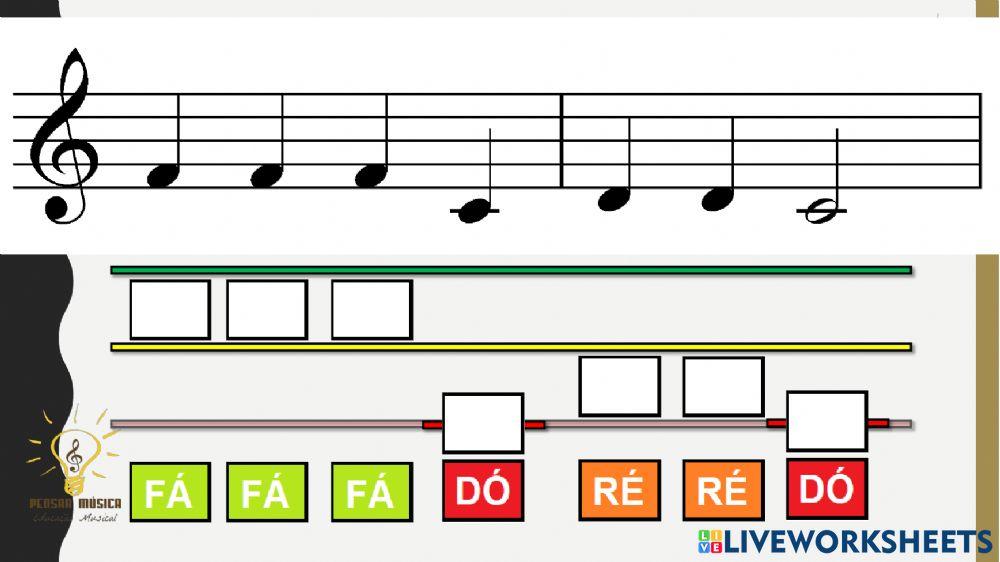
Task: Click the first quarter note on the staff
Action: click(x=163, y=175)
